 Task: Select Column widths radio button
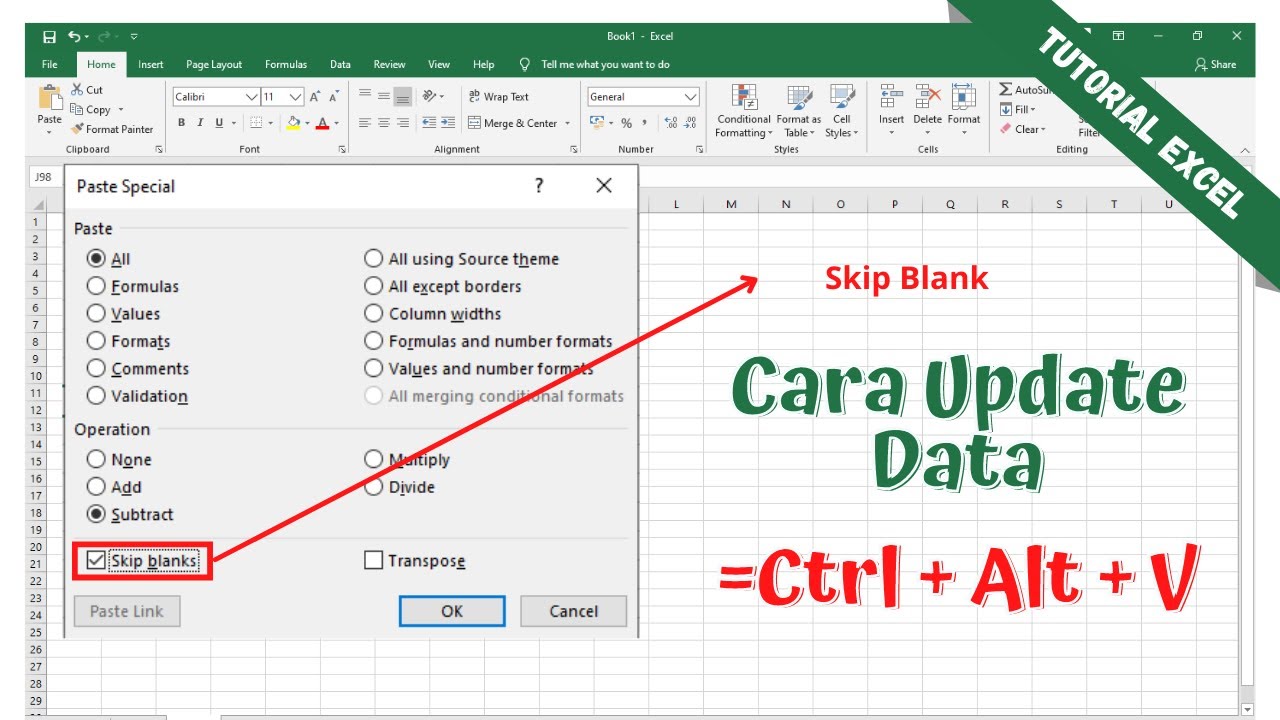point(373,314)
